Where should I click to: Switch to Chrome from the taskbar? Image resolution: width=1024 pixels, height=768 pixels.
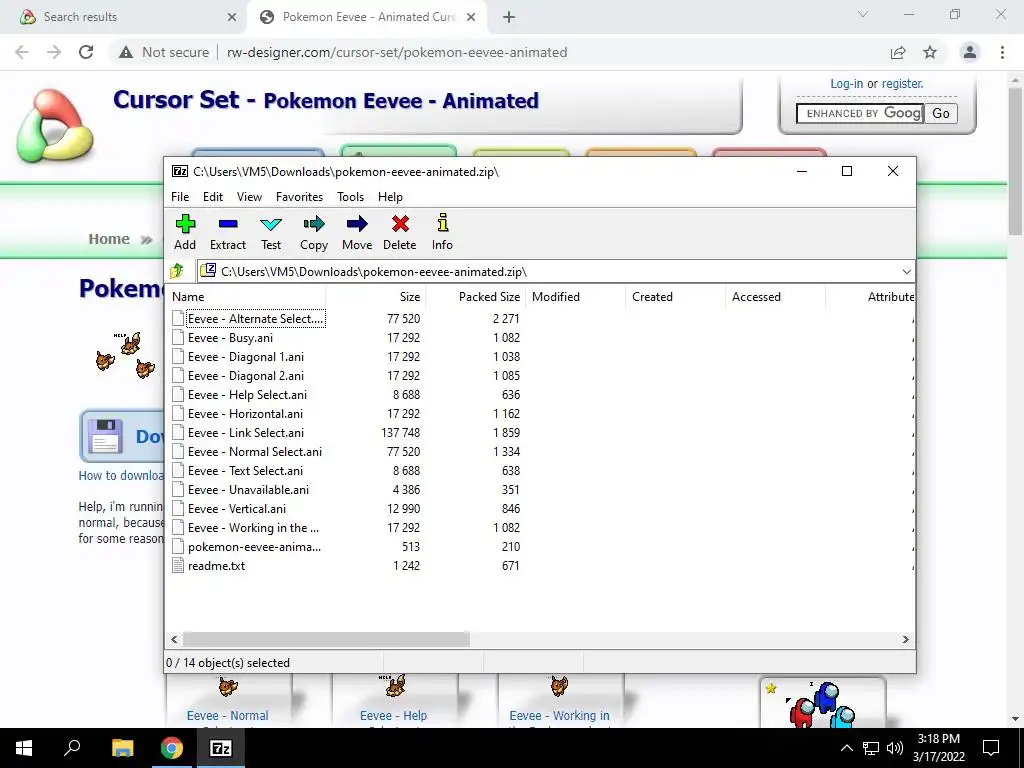172,748
